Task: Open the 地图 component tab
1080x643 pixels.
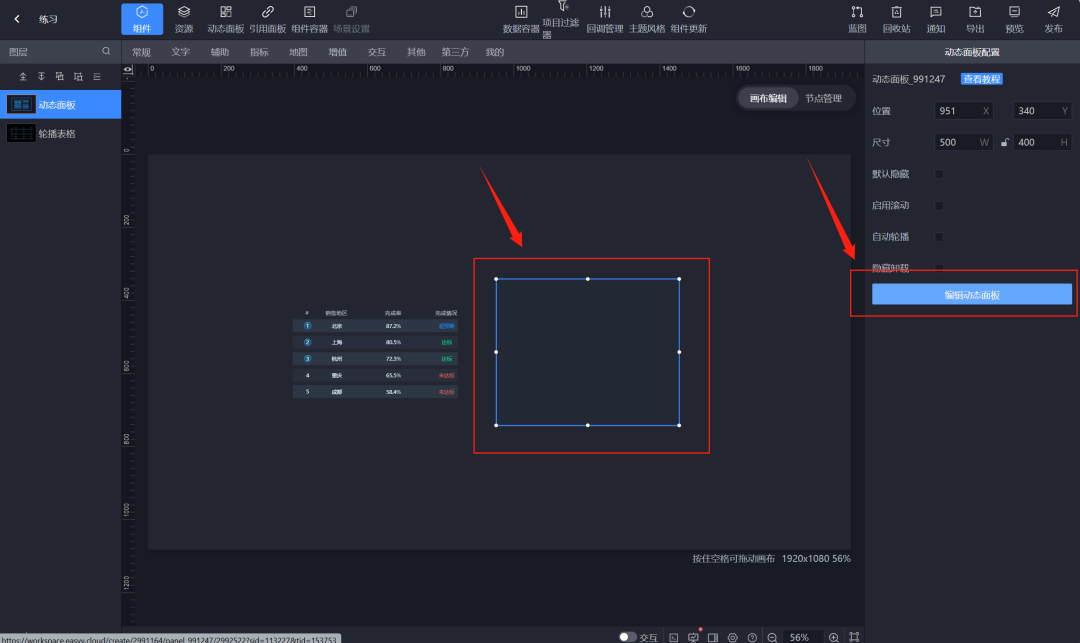Action: coord(298,52)
